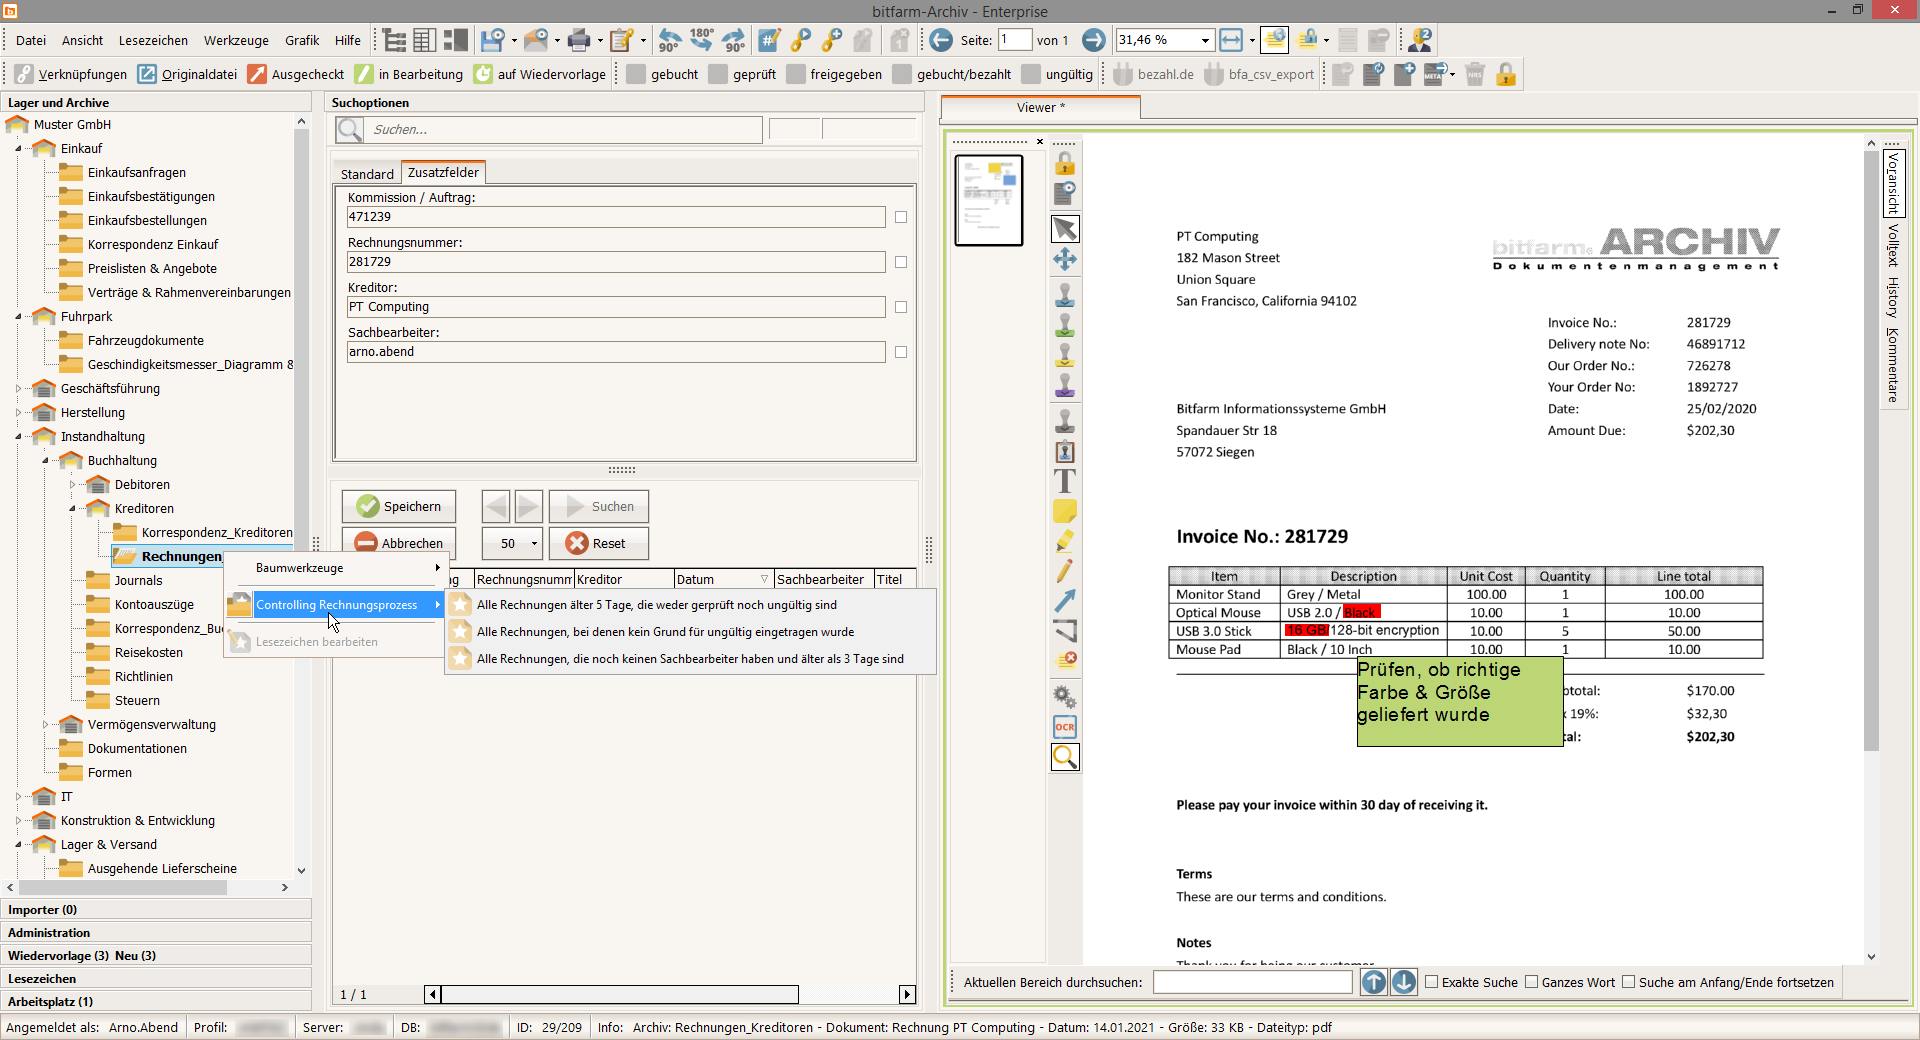Screen dimensions: 1920x1040
Task: Select the pencil drawing tool
Action: [x=1065, y=571]
